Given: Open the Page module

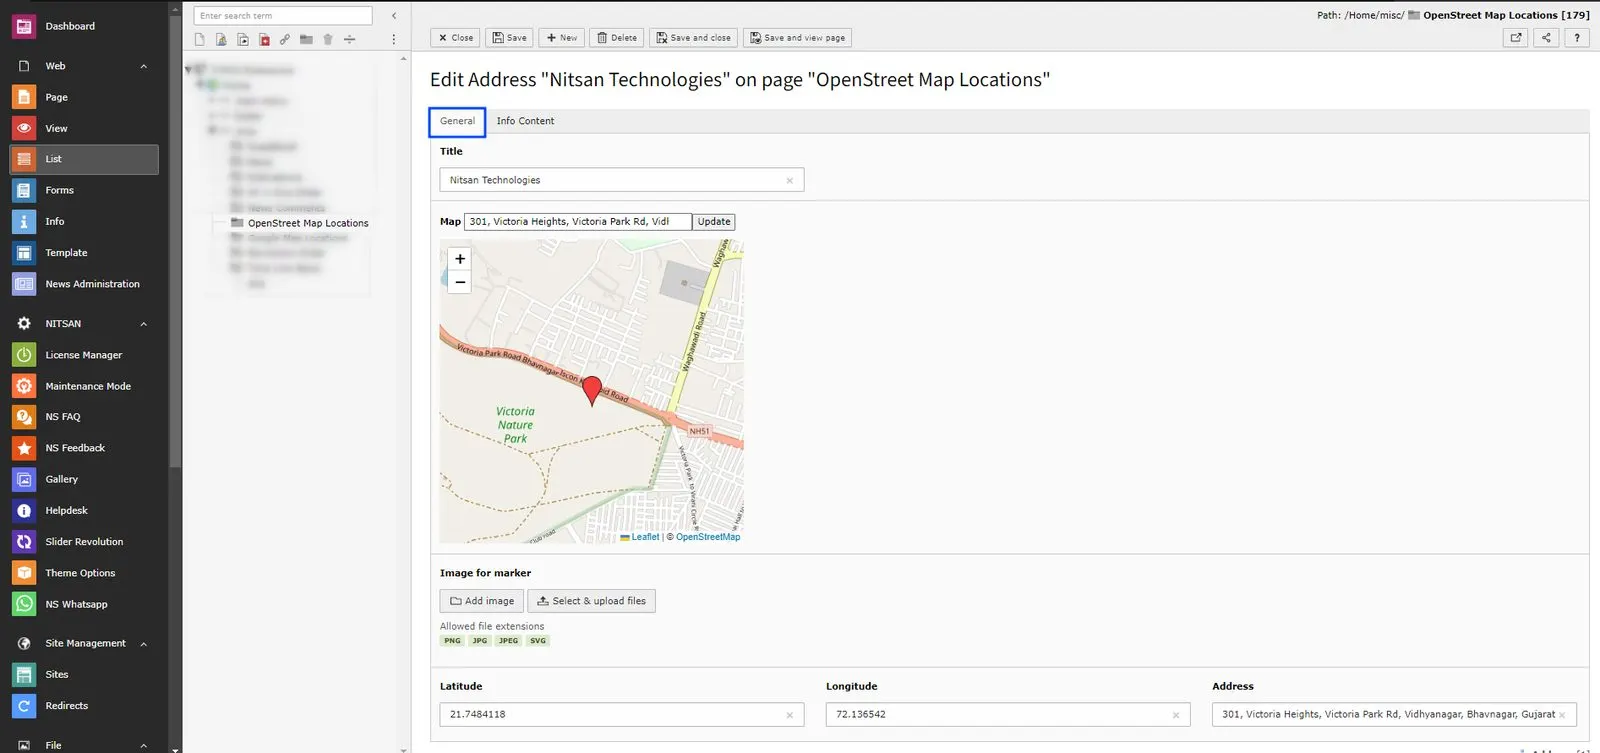Looking at the screenshot, I should pos(84,97).
